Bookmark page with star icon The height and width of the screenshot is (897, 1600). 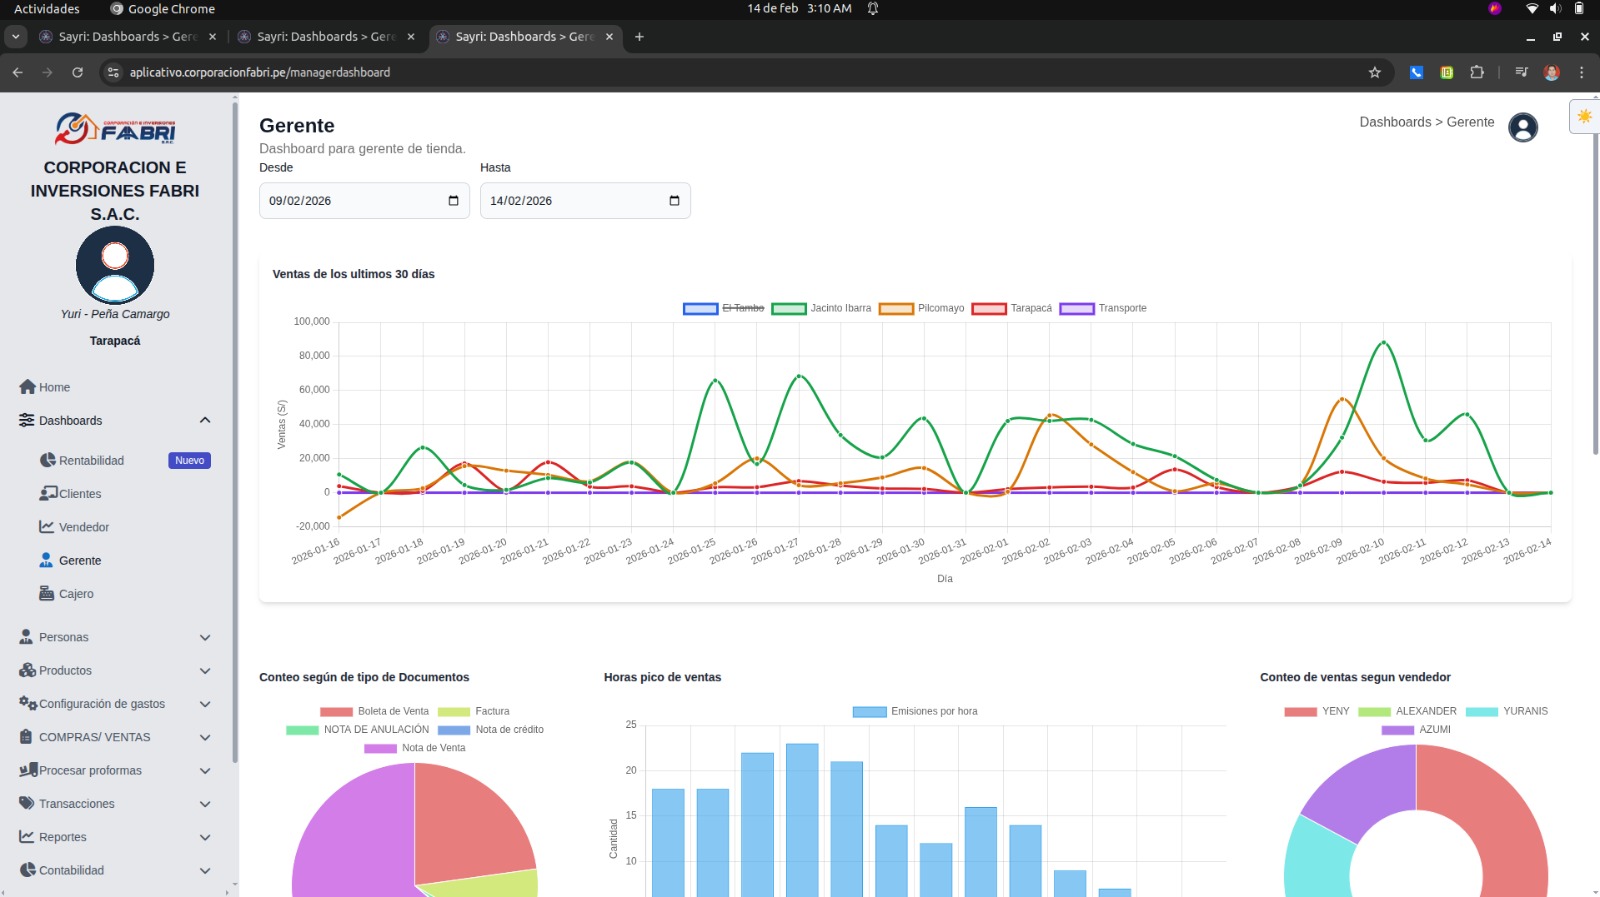click(1374, 72)
